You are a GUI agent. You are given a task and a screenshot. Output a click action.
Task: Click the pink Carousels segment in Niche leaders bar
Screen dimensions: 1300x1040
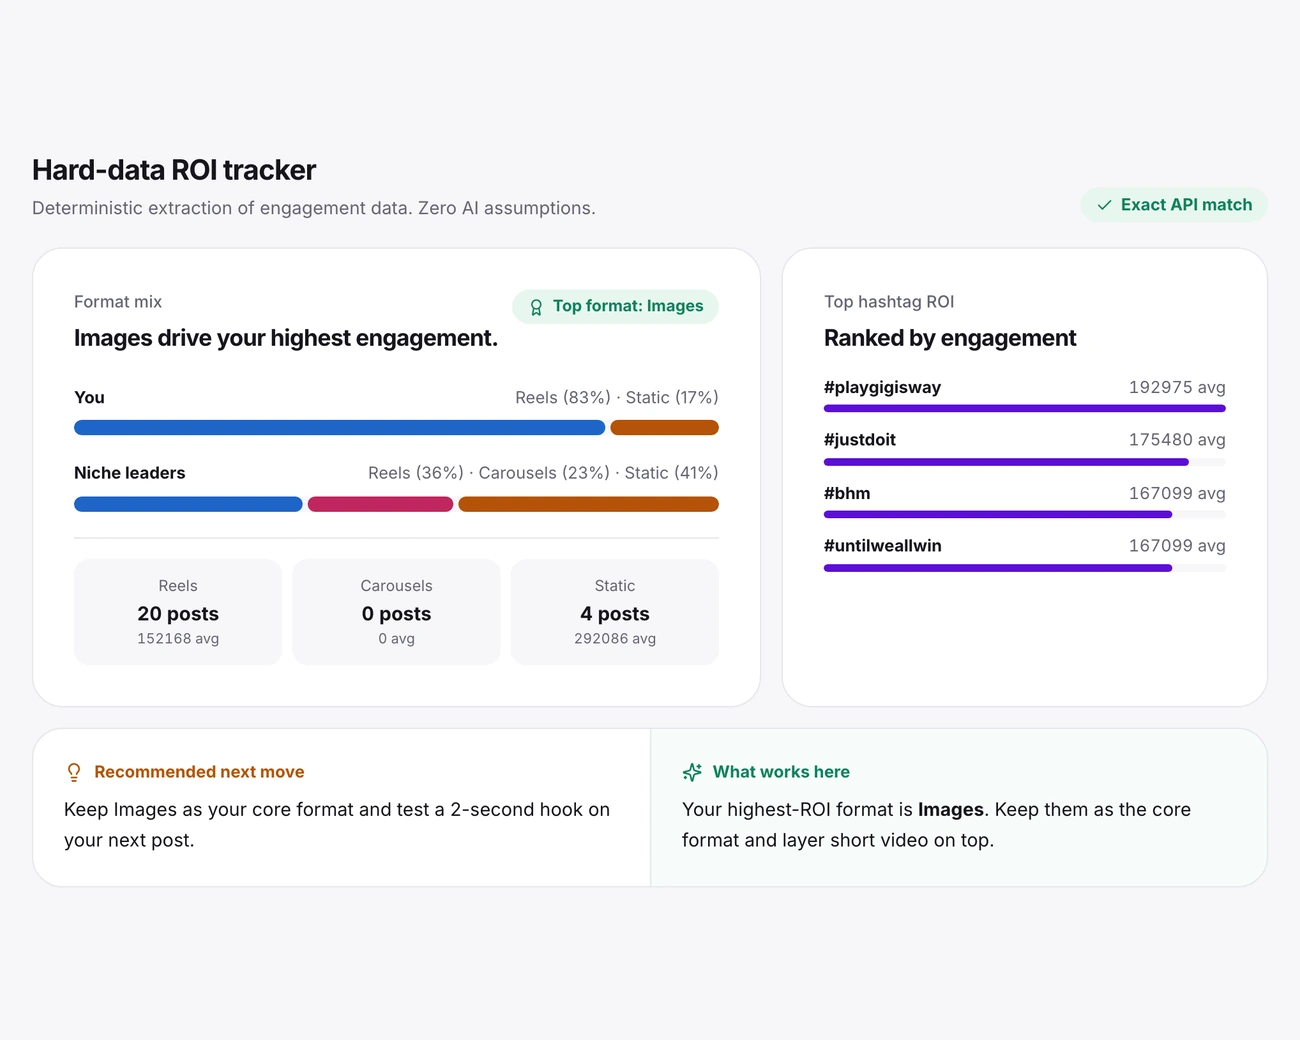tap(380, 504)
